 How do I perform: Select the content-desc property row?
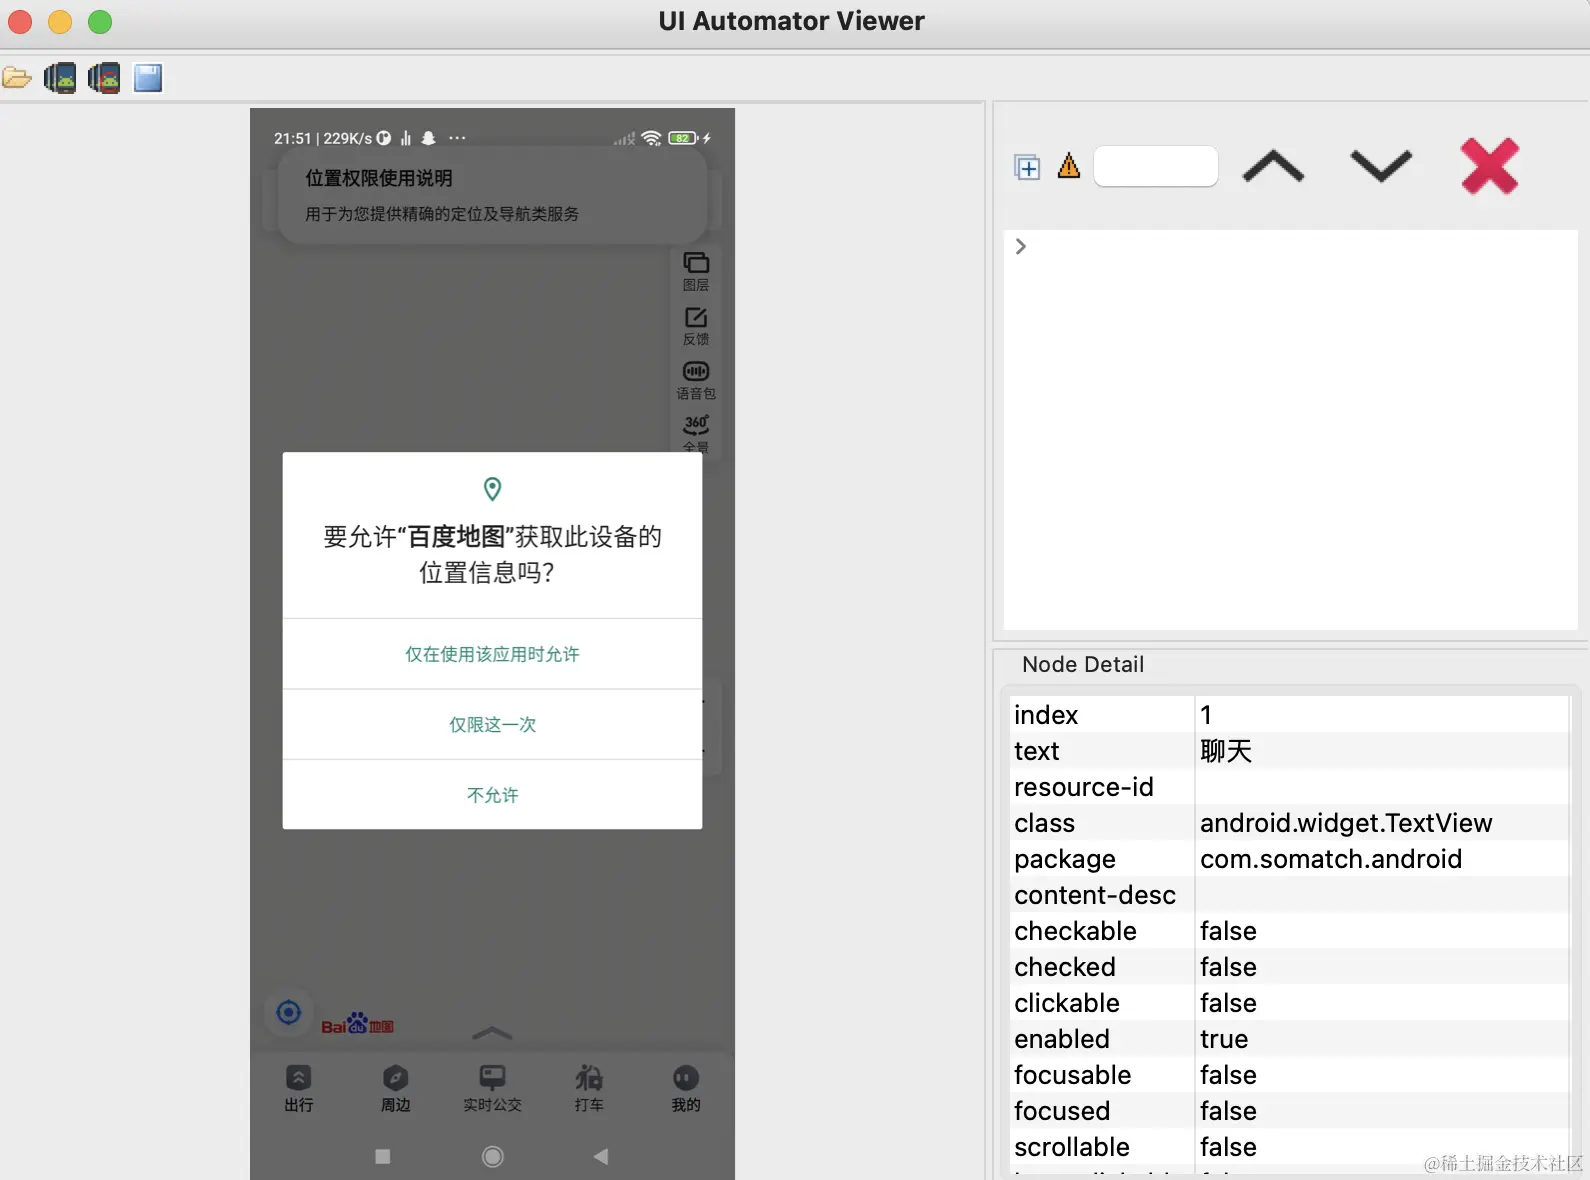click(1289, 894)
